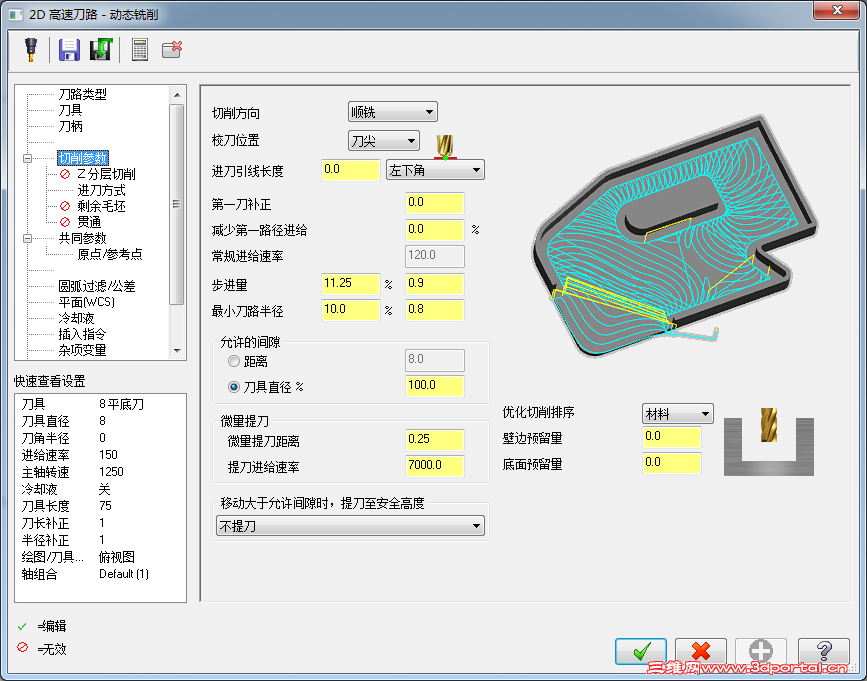Click the 微量提刀距离 field 0.25

point(435,439)
